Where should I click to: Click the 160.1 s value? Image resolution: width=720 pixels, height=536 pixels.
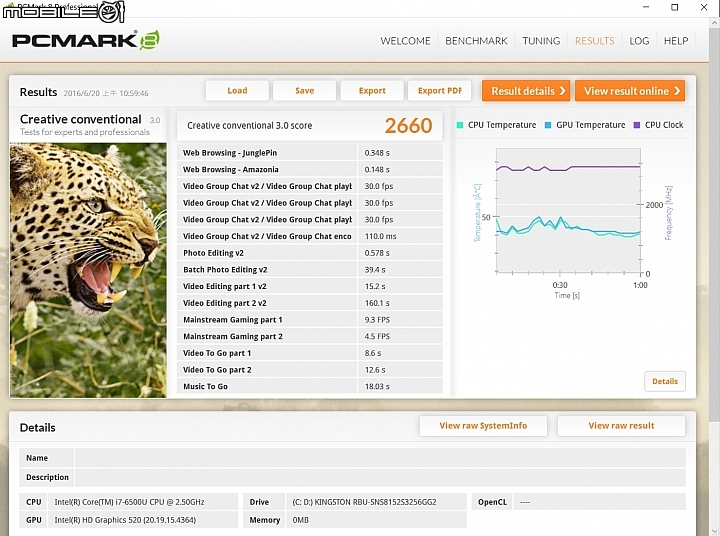click(x=377, y=303)
